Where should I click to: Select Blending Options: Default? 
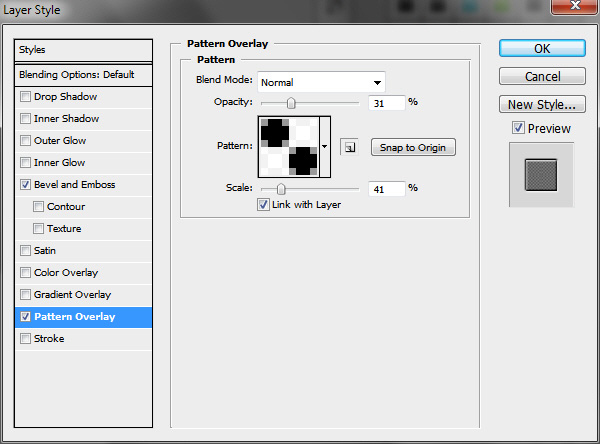coord(83,75)
